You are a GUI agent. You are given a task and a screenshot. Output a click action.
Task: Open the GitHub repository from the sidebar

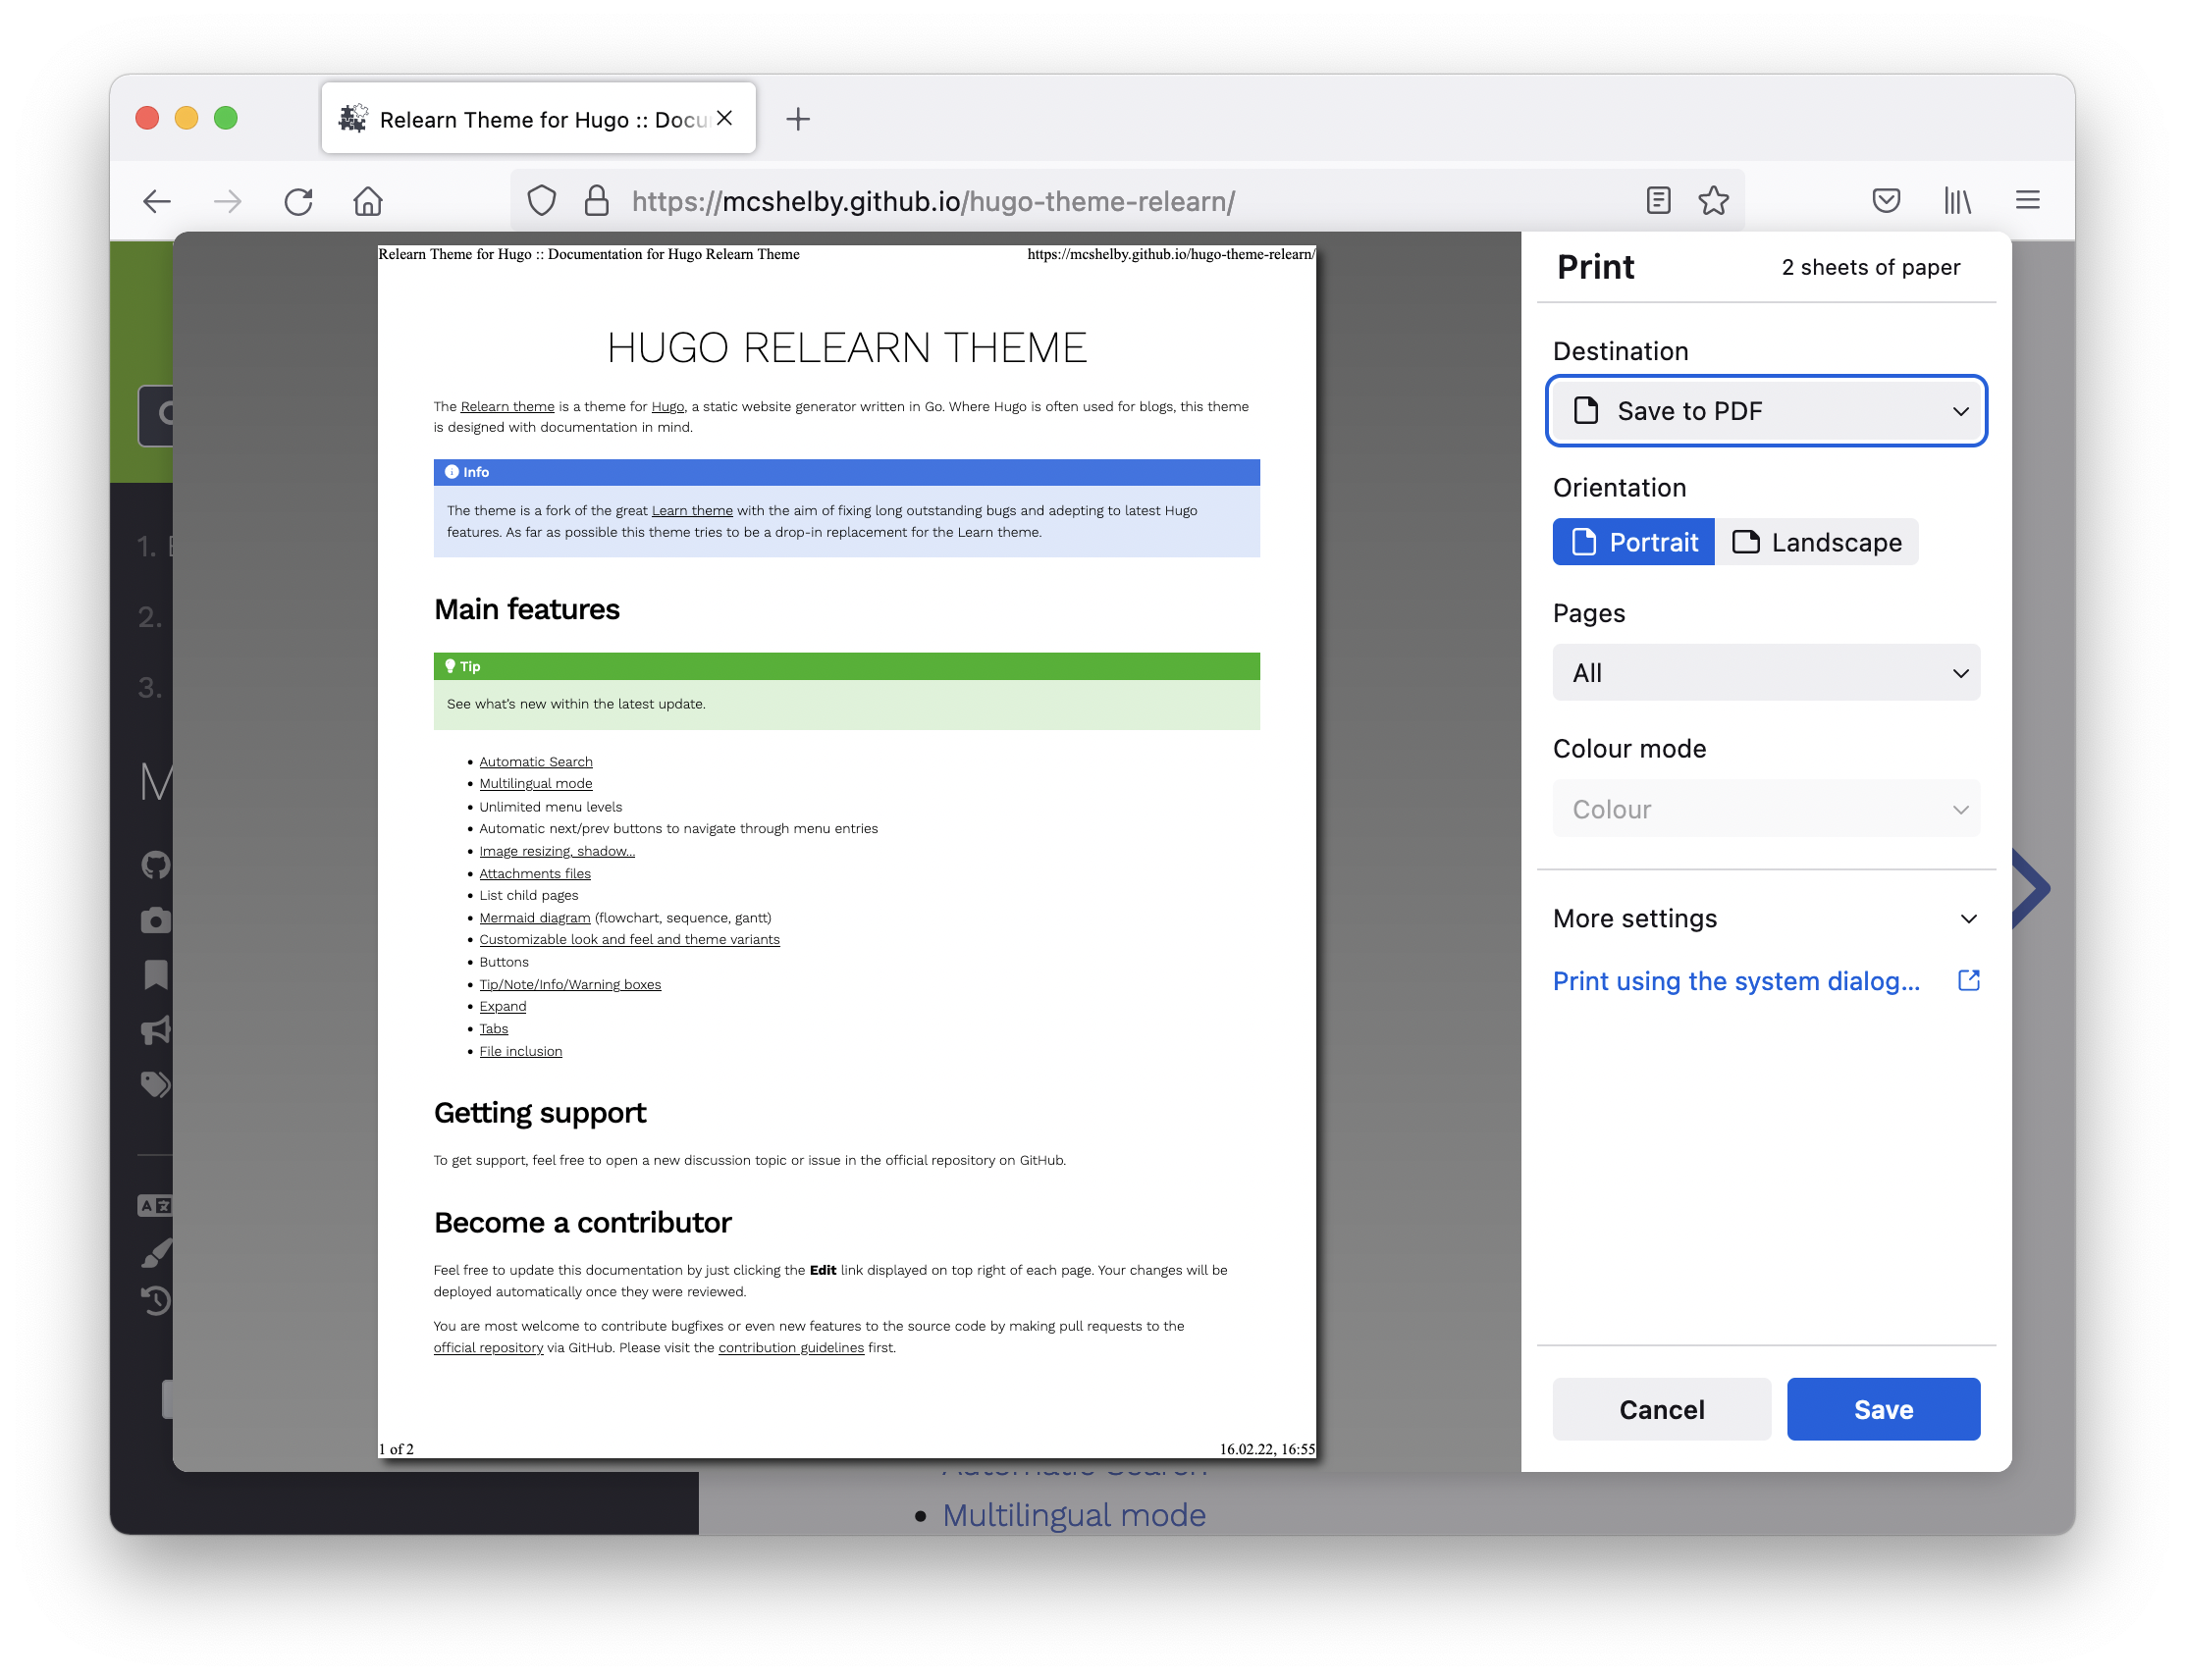coord(156,864)
